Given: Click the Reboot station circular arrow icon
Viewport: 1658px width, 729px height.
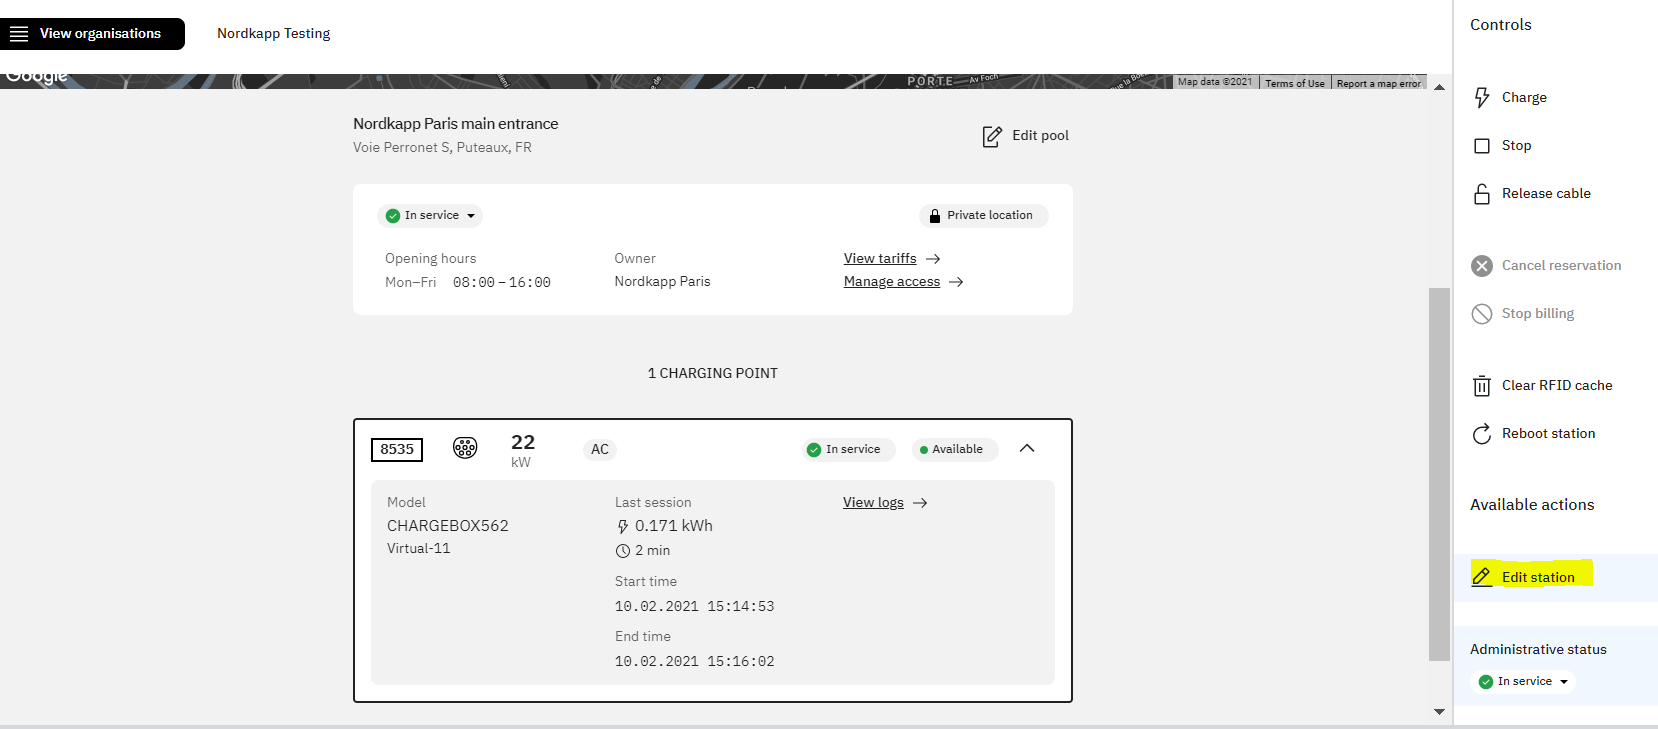Looking at the screenshot, I should click(x=1482, y=434).
